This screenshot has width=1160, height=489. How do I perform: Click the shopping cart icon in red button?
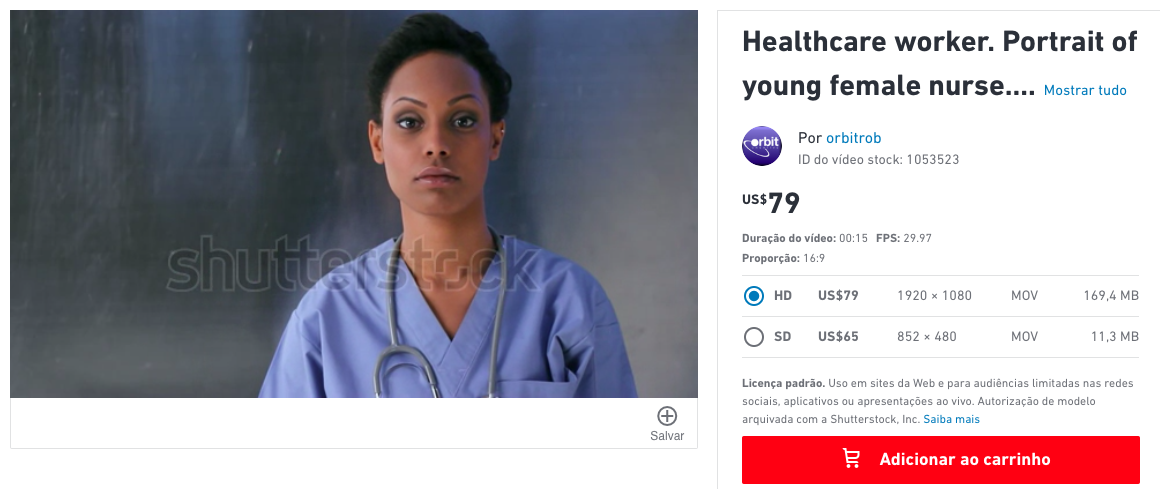[x=852, y=459]
